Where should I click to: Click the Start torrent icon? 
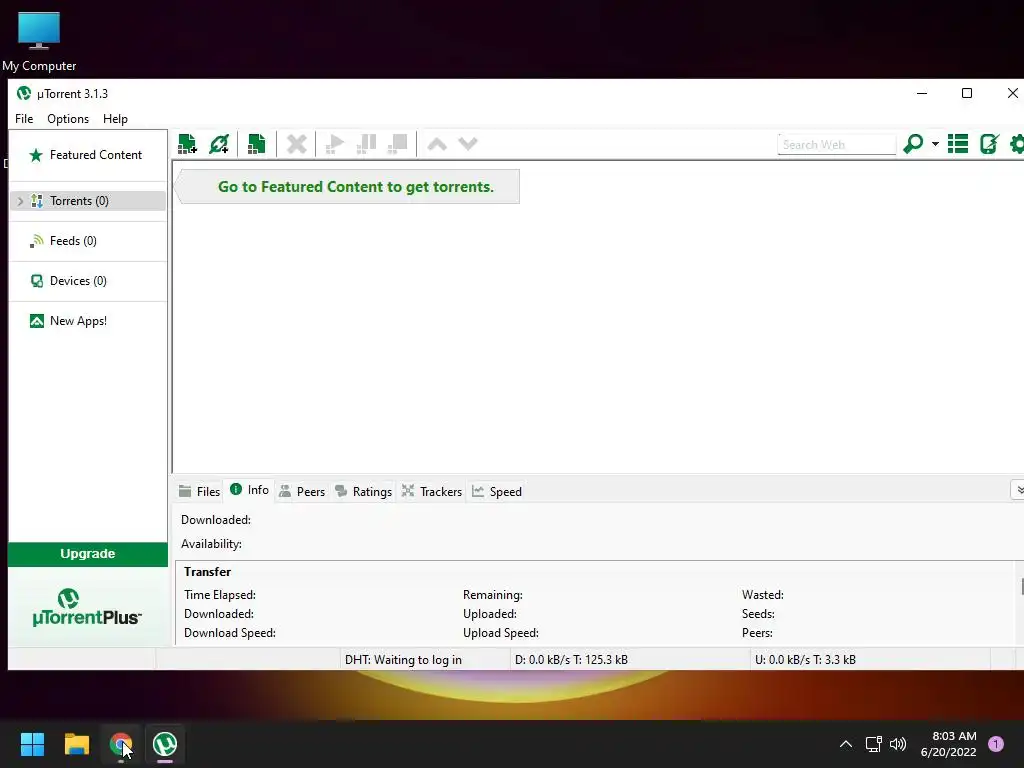point(334,144)
